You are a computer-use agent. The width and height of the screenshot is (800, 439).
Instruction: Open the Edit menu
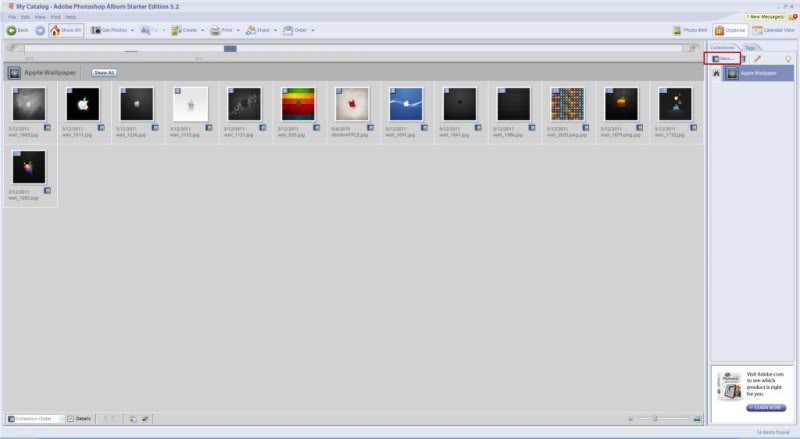click(x=25, y=17)
